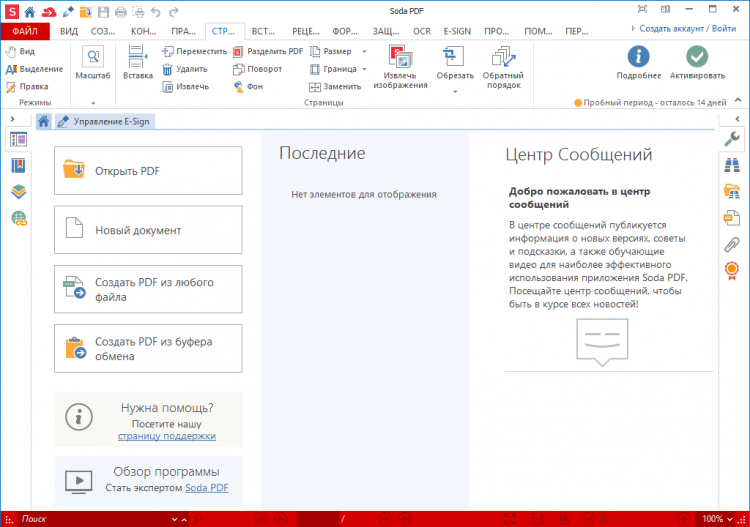Click the Split PDF (Разделить PDF) icon
The height and width of the screenshot is (527, 750).
(238, 52)
